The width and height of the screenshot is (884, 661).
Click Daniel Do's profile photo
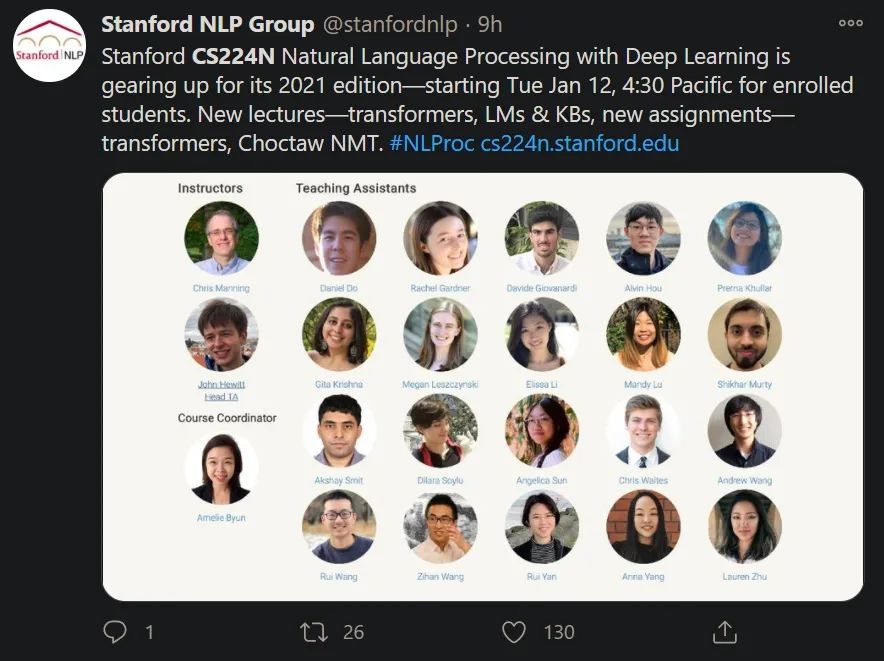pyautogui.click(x=339, y=238)
